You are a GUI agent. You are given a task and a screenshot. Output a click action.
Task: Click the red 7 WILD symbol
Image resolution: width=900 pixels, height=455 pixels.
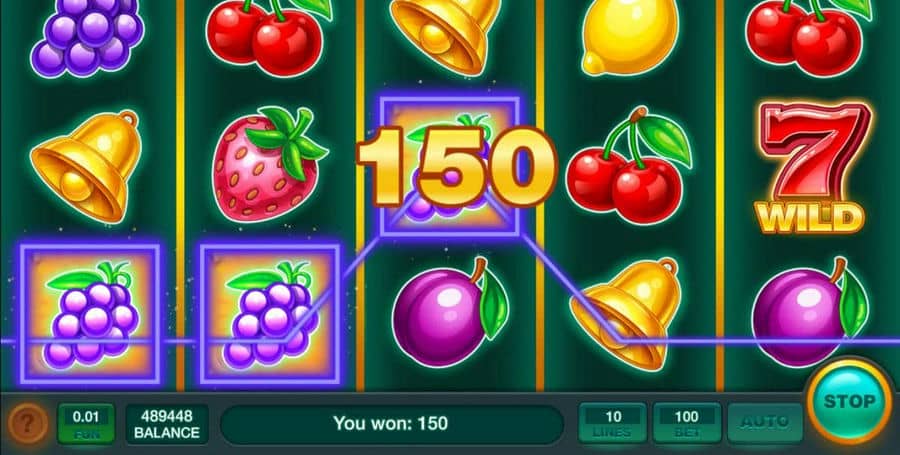pos(810,167)
